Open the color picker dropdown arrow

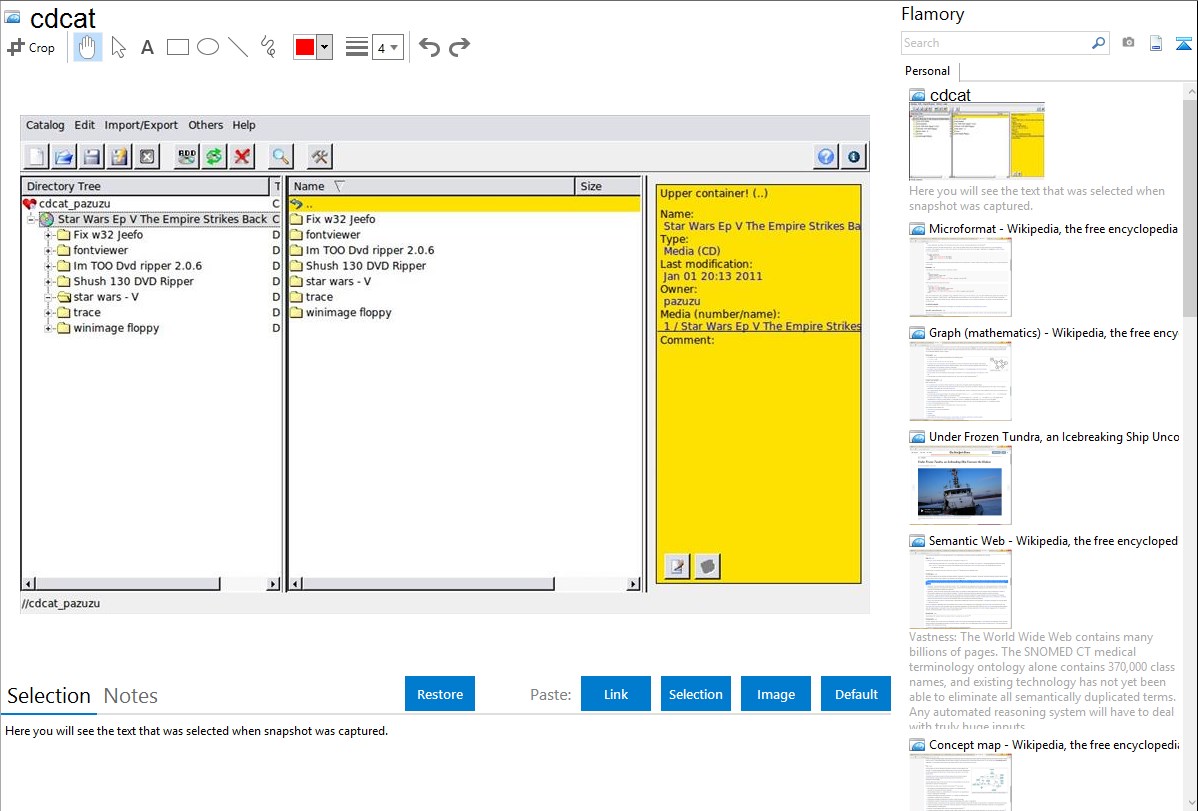click(324, 47)
